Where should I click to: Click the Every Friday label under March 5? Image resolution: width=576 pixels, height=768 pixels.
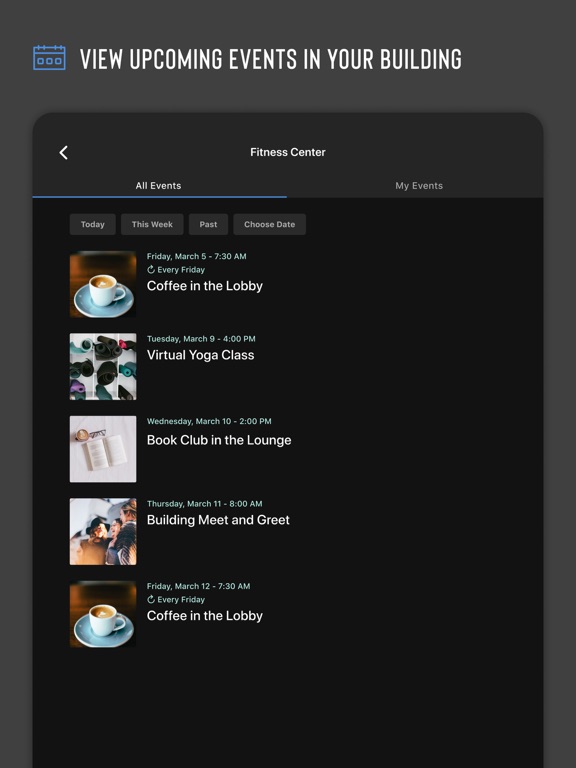coord(181,270)
